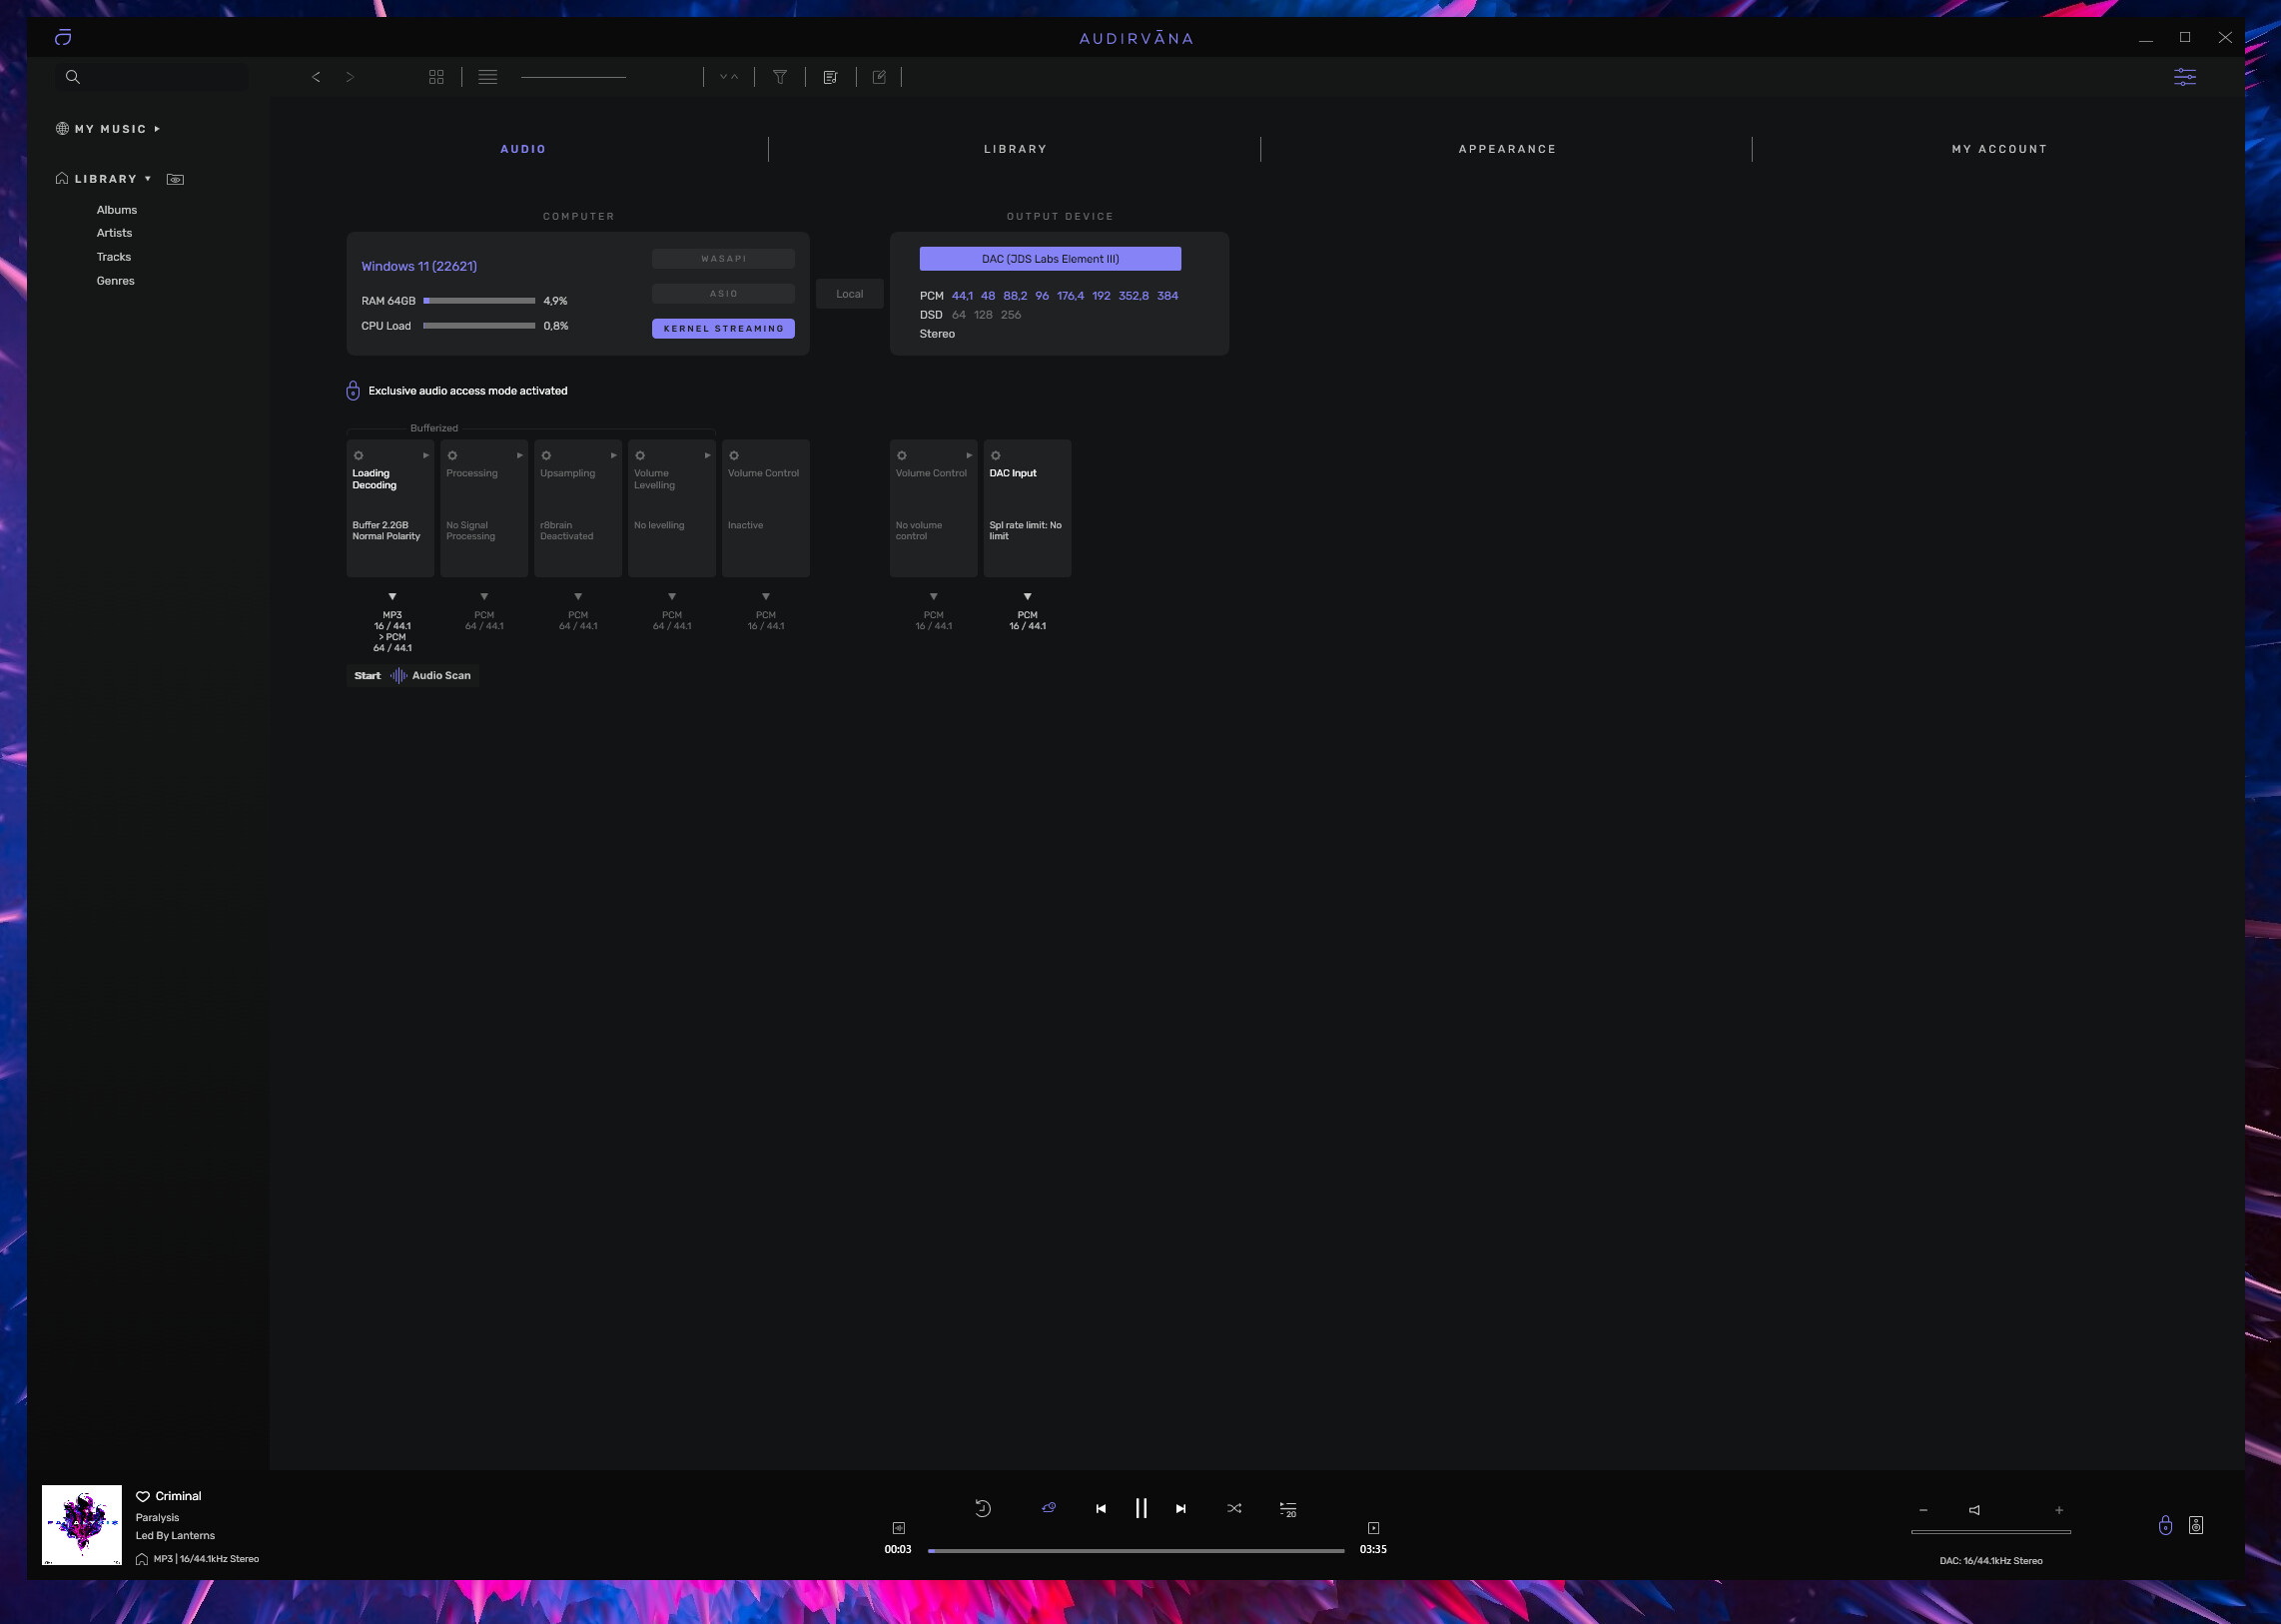Open Artists in the sidebar
Screen dimensions: 2281x1624
pos(114,233)
